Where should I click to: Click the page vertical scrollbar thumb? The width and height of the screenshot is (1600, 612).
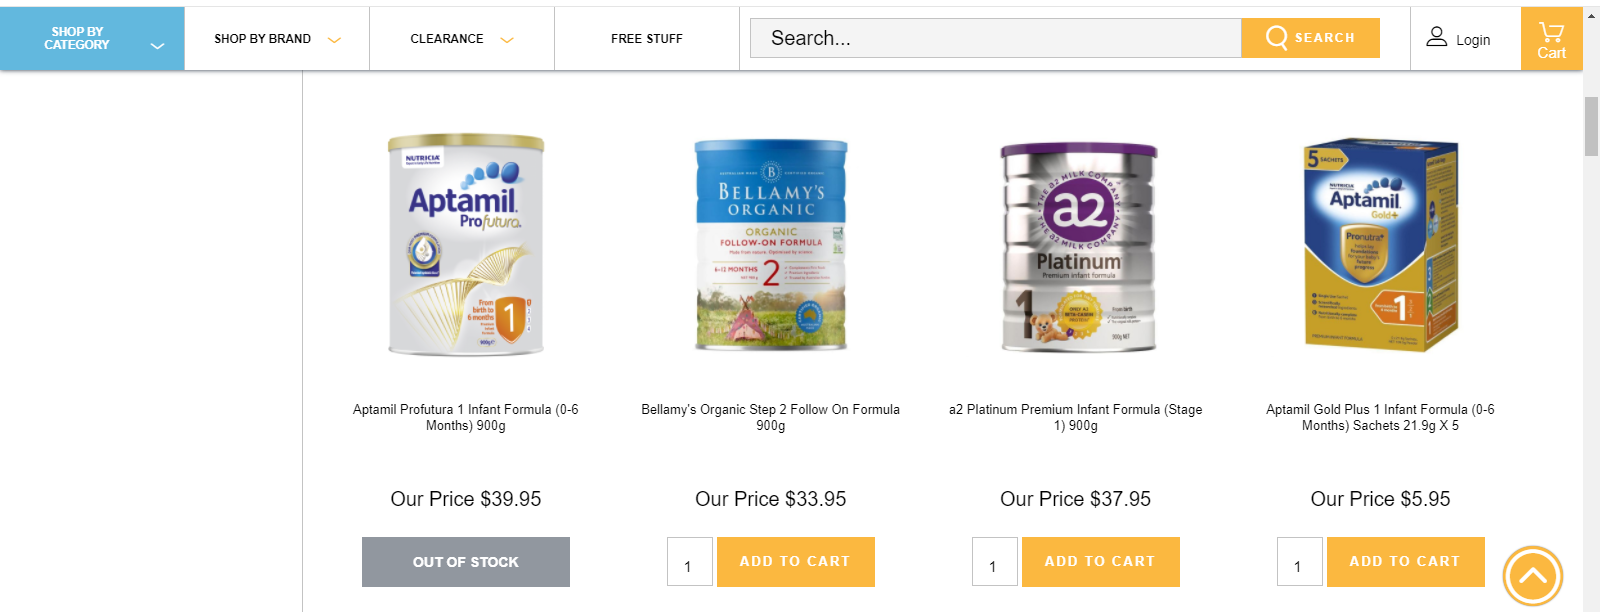point(1591,125)
